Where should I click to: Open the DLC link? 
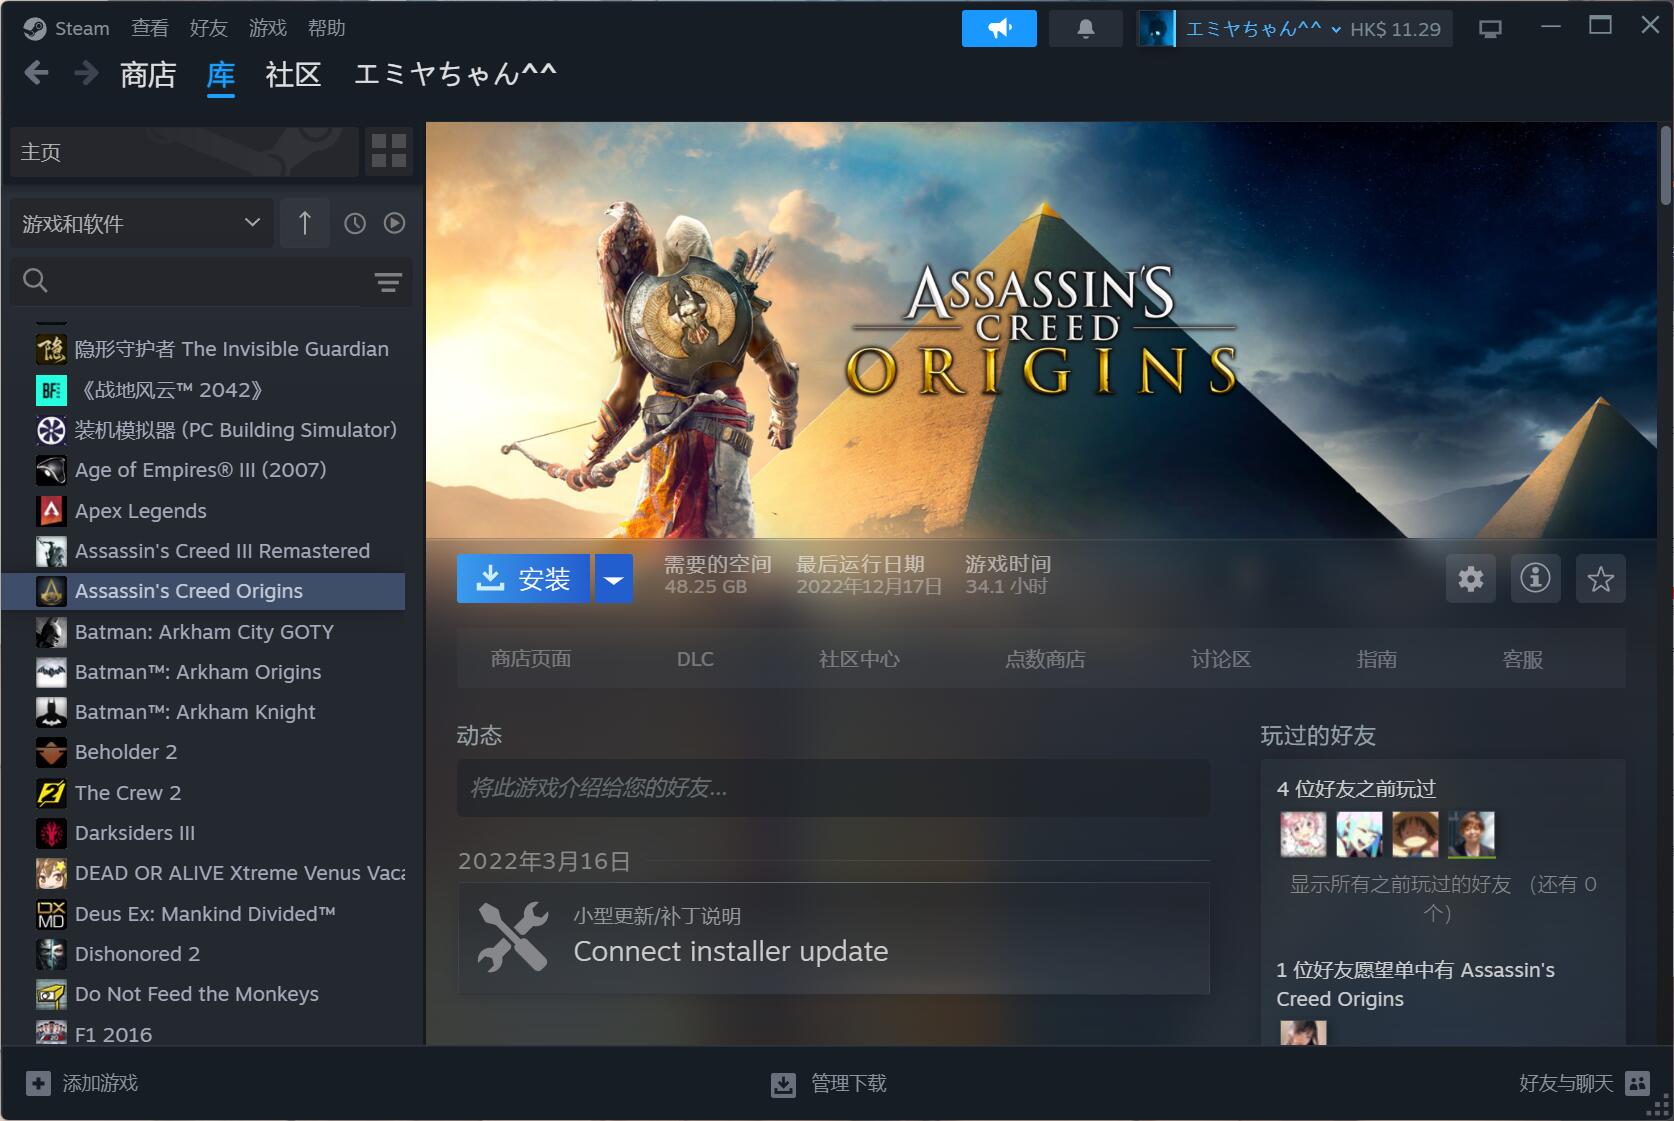(x=695, y=659)
